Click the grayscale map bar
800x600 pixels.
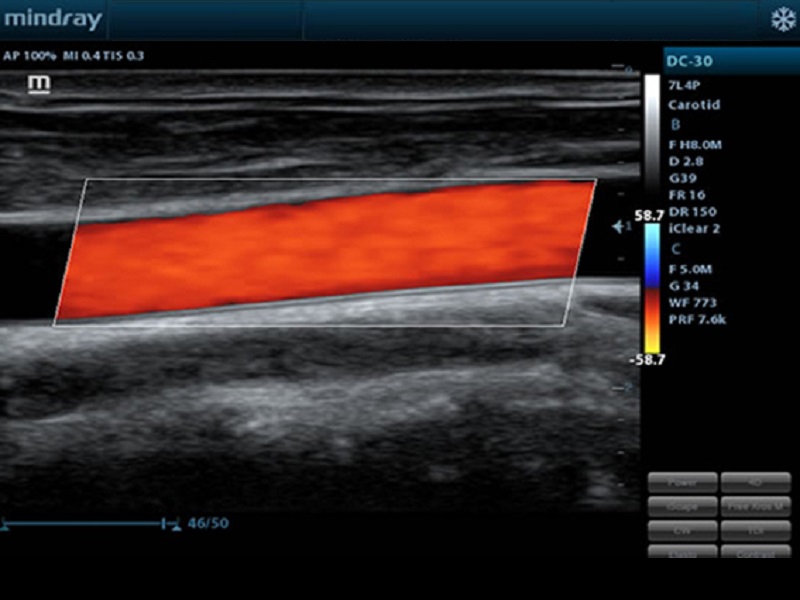(x=652, y=140)
